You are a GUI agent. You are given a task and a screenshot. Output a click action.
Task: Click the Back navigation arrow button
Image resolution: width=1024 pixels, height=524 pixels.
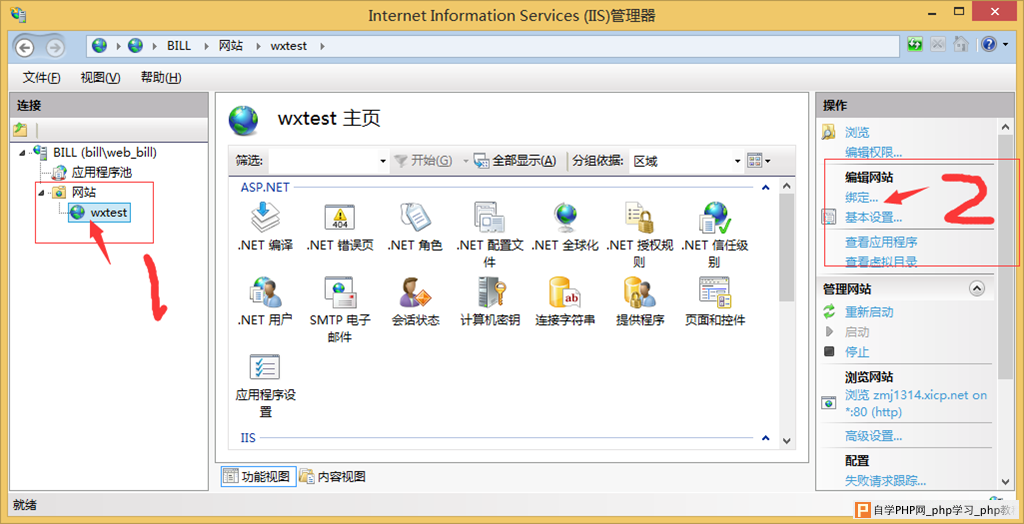[x=25, y=47]
